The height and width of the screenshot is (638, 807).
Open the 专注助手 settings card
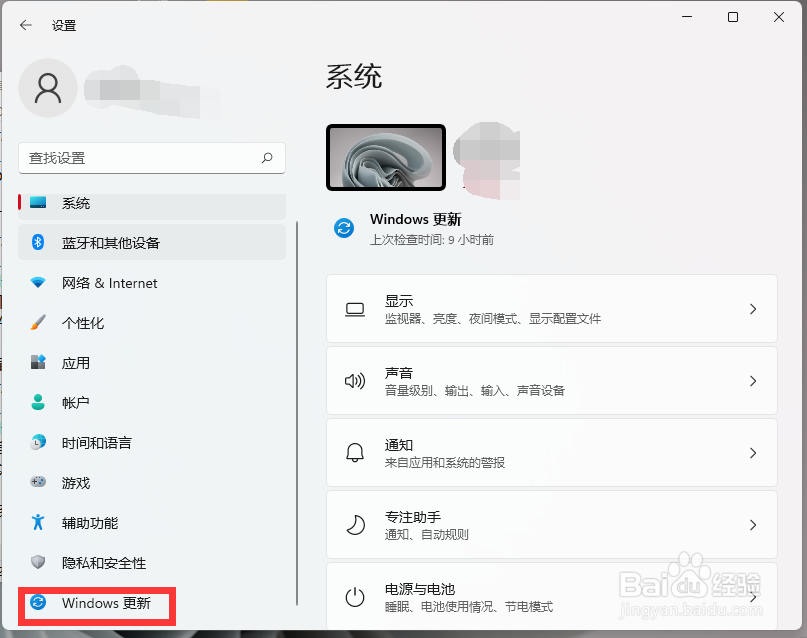coord(552,525)
